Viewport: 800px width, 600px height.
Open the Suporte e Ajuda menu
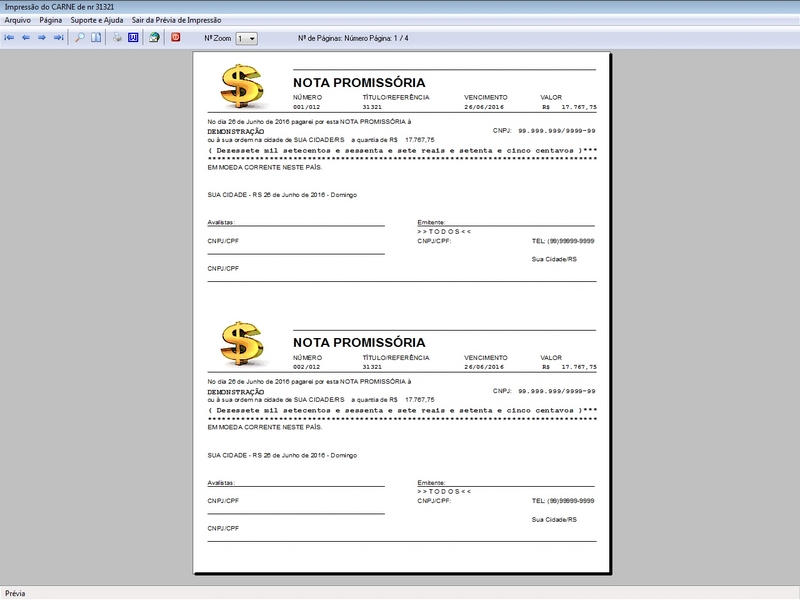[96, 20]
